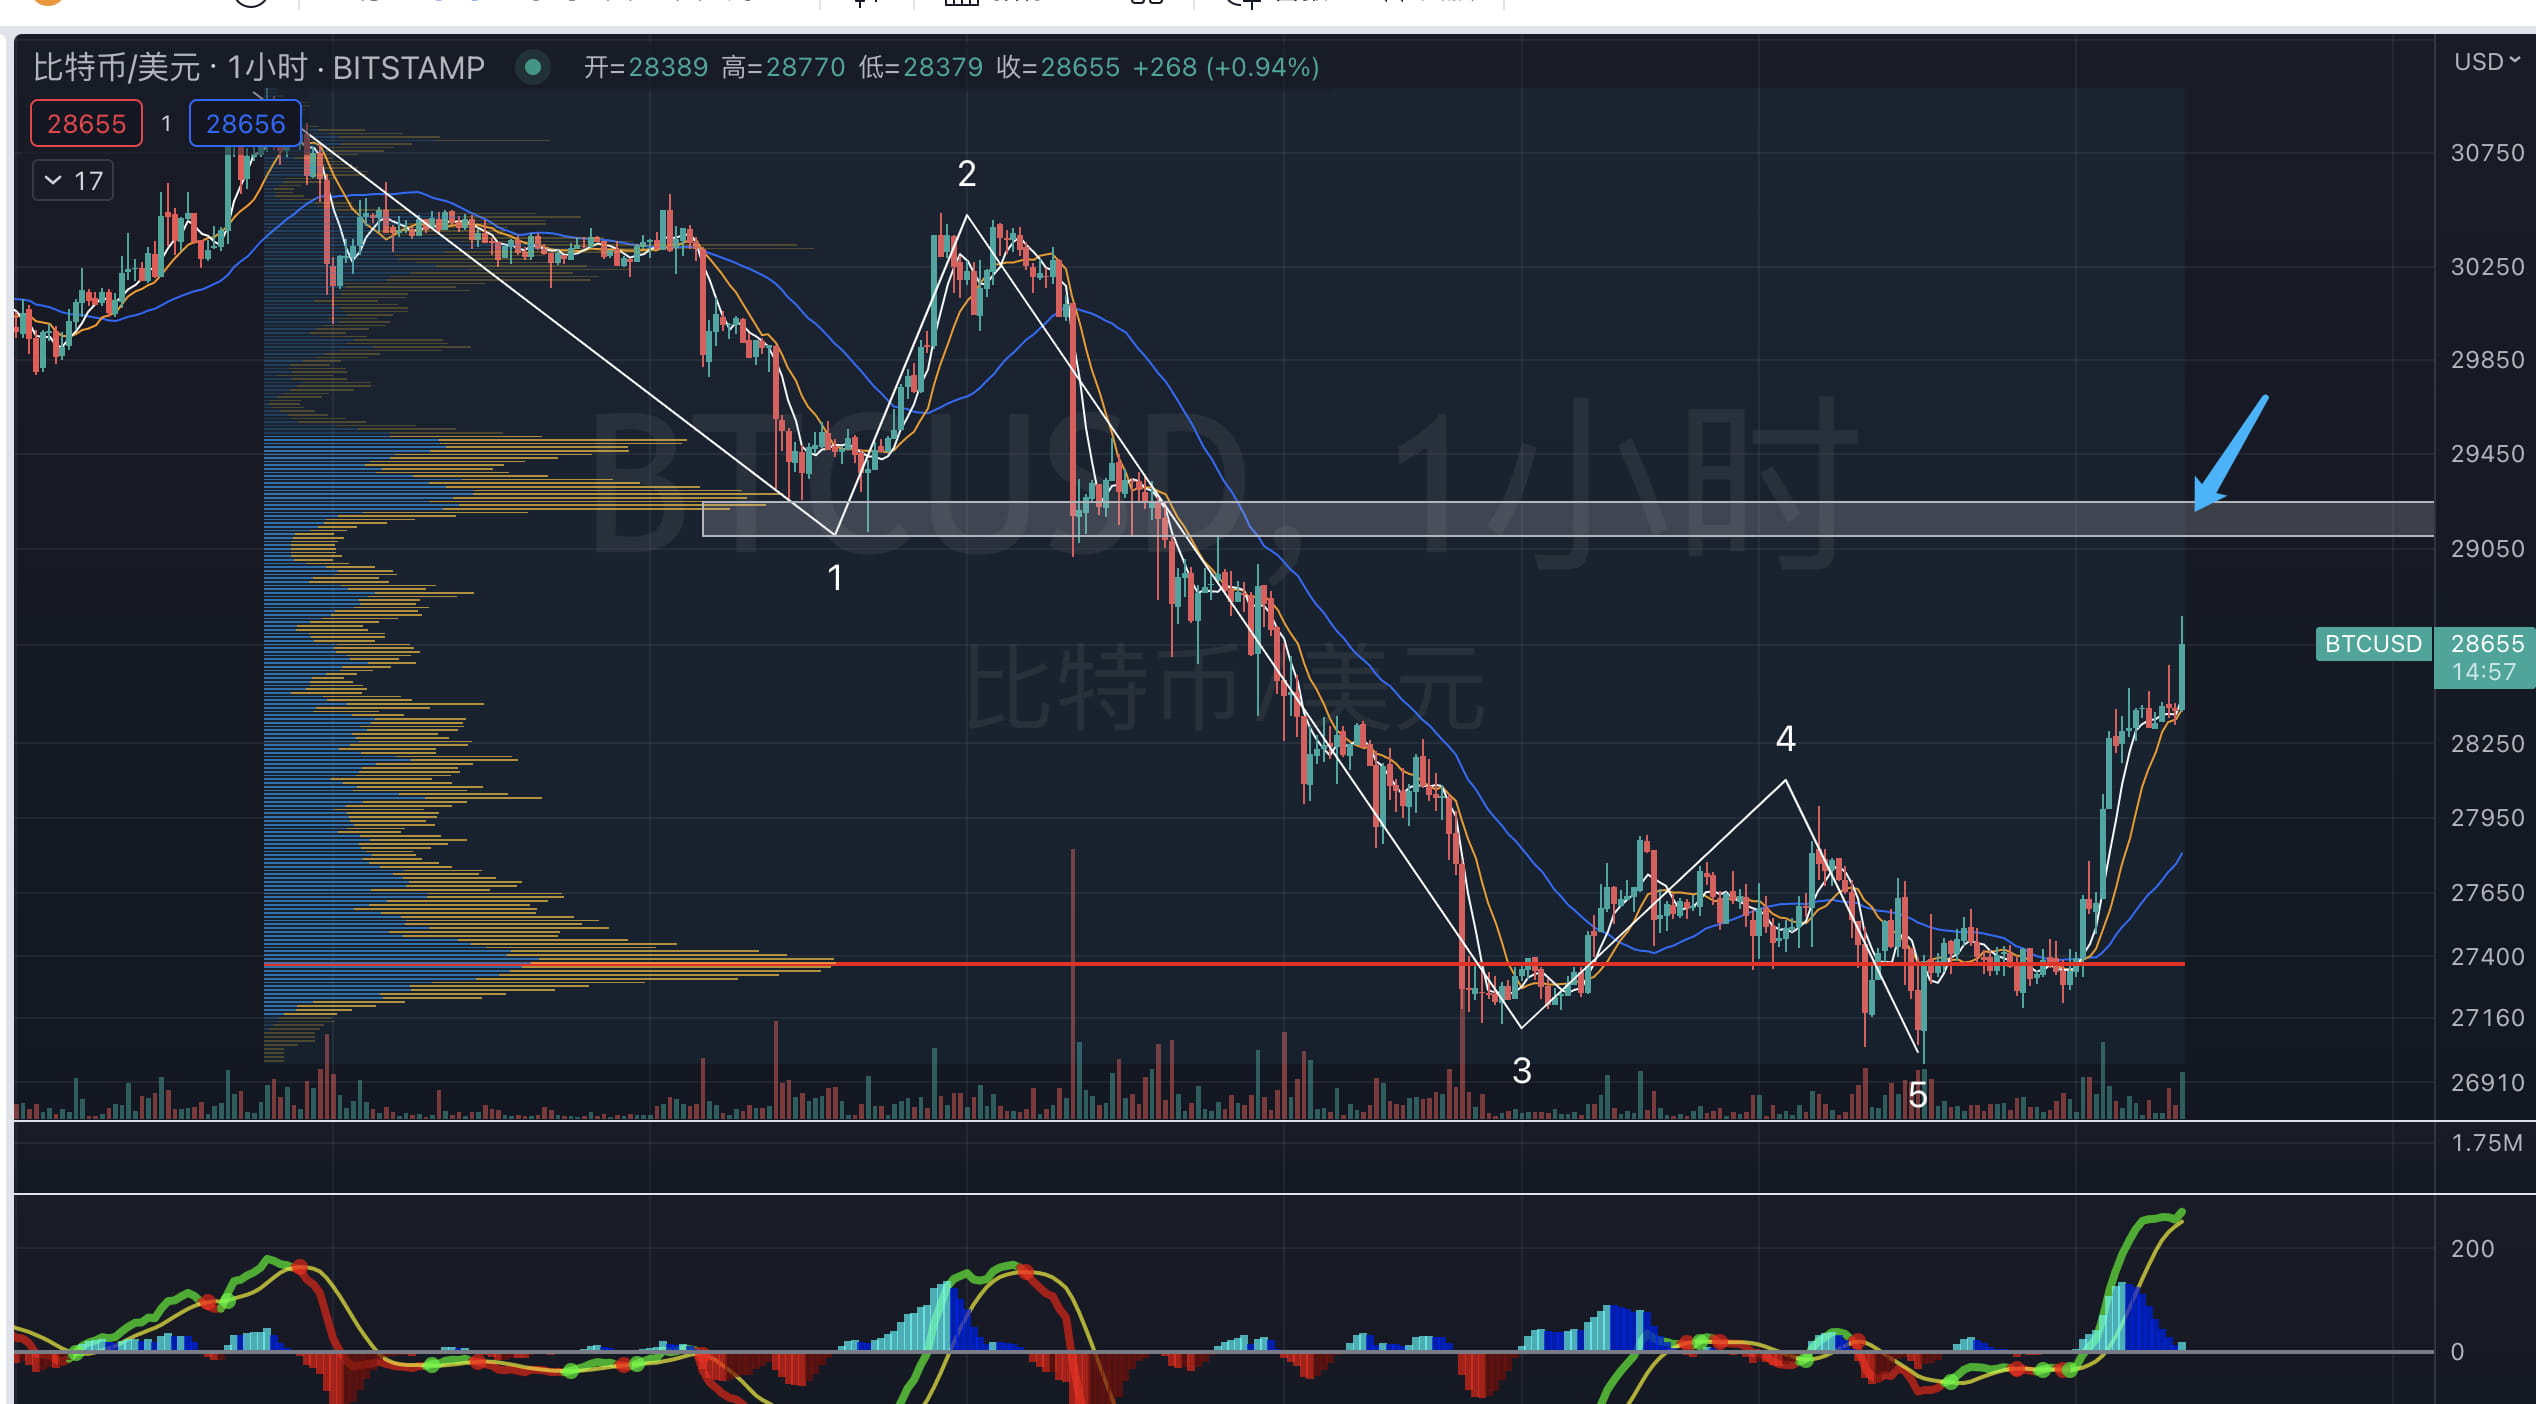This screenshot has height=1404, width=2536.
Task: Click the 27650 price axis label
Action: coord(2487,893)
